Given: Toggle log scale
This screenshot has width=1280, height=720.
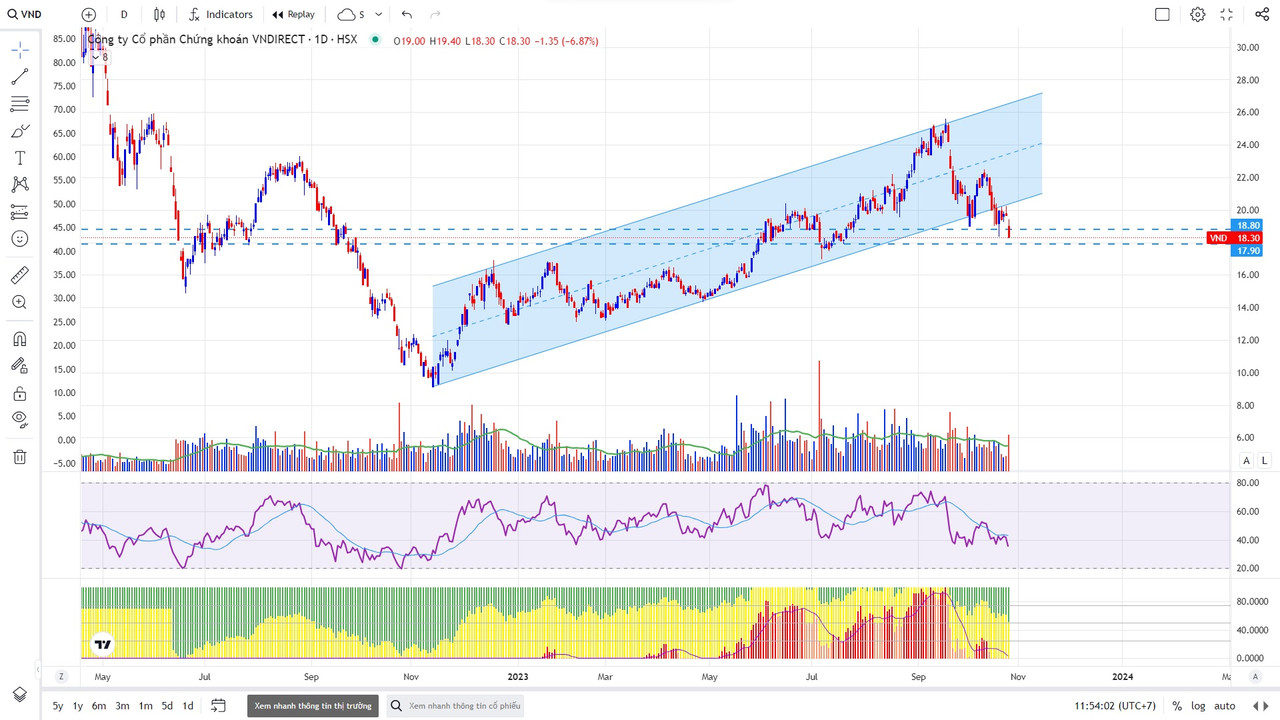Looking at the screenshot, I should (x=1198, y=706).
